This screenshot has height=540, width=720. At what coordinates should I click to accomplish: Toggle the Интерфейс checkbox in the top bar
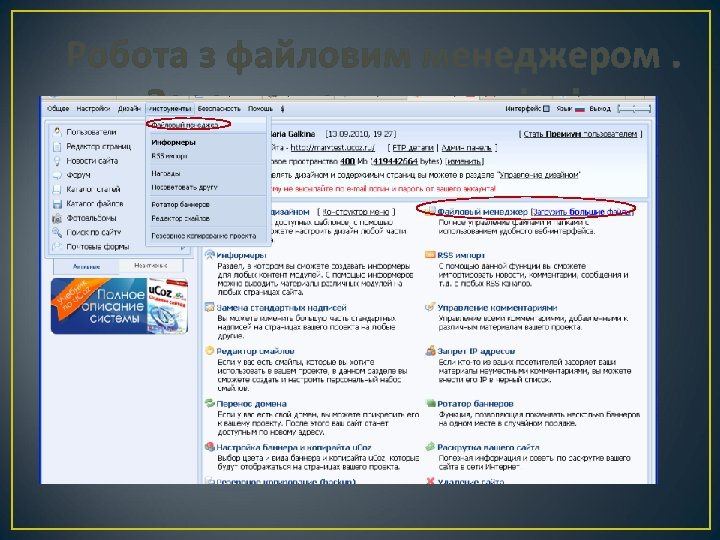point(546,109)
